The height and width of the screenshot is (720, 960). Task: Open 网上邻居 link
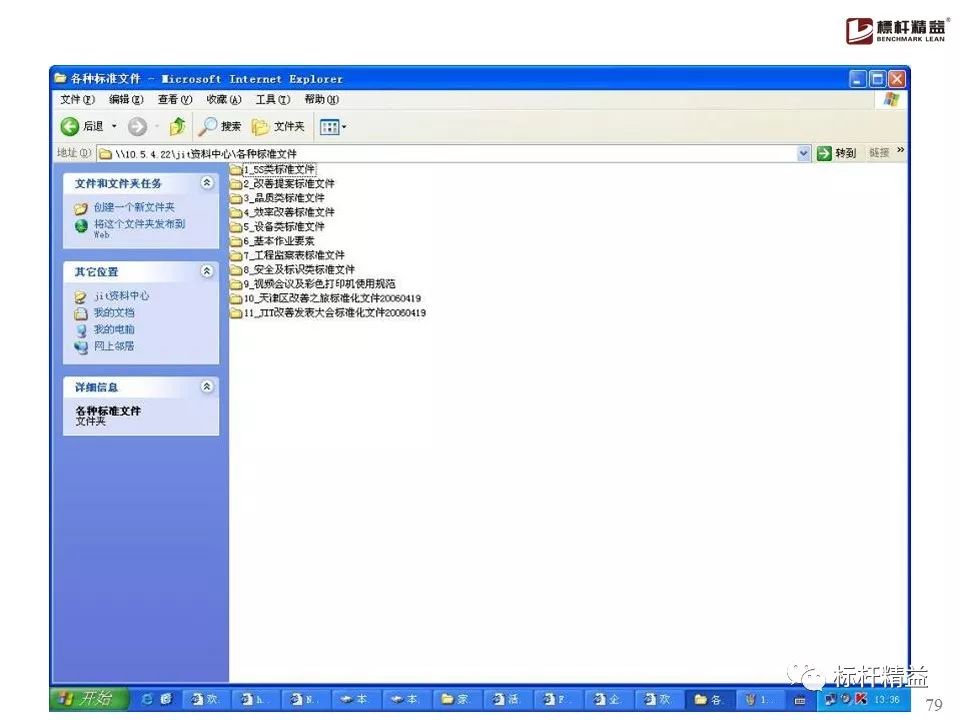point(114,346)
